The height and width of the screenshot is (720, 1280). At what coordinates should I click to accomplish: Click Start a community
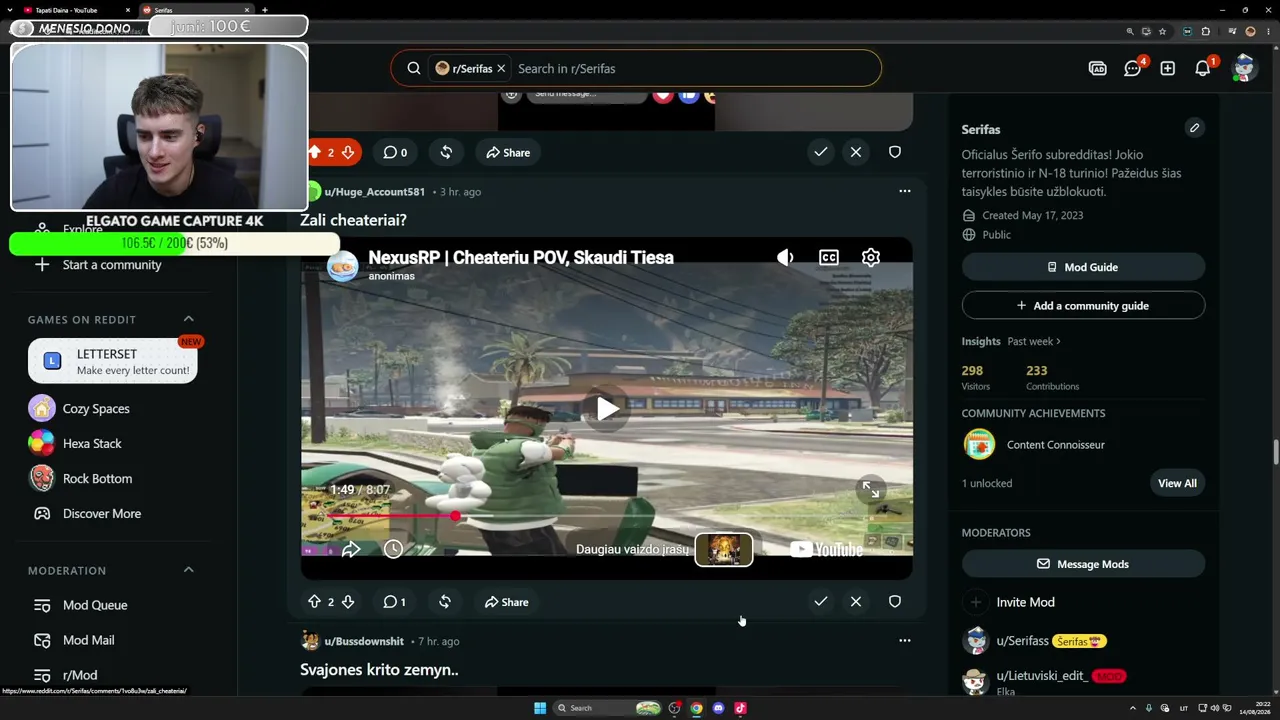pyautogui.click(x=112, y=264)
